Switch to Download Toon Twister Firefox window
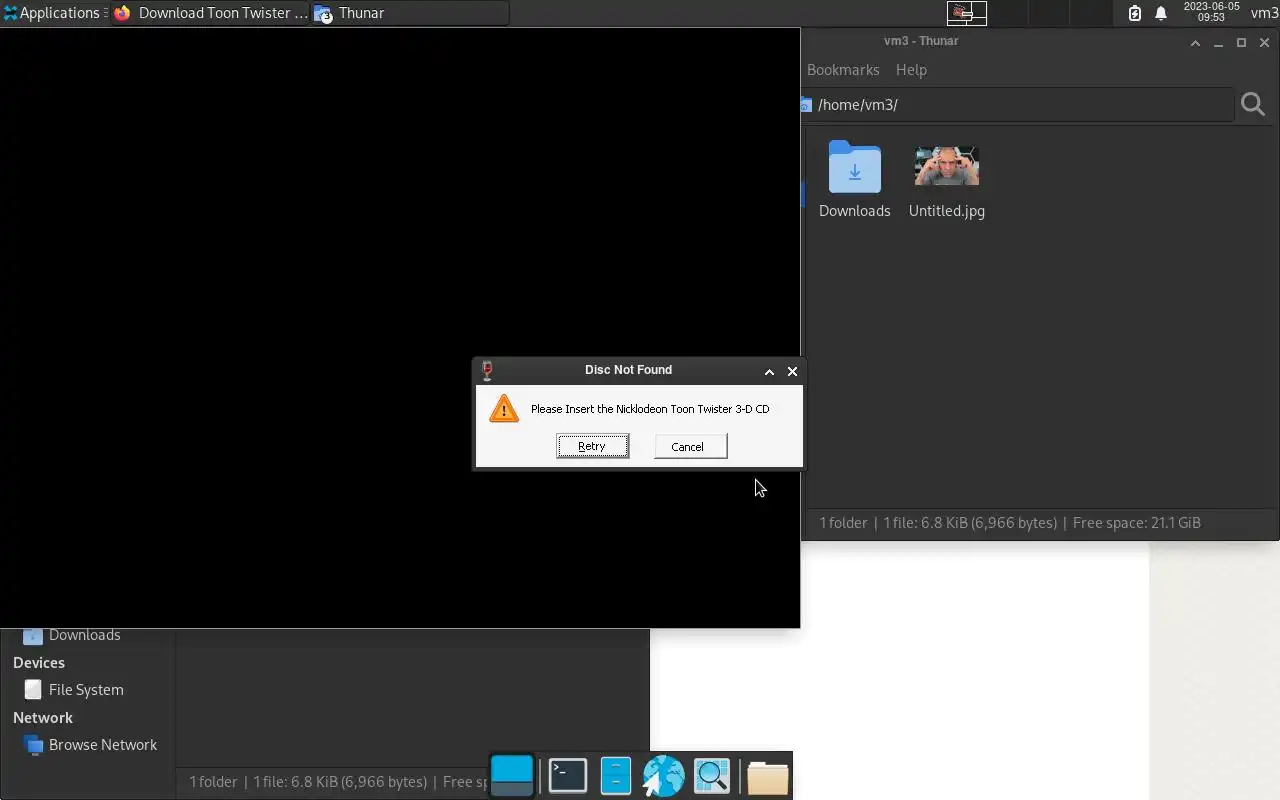 [211, 13]
